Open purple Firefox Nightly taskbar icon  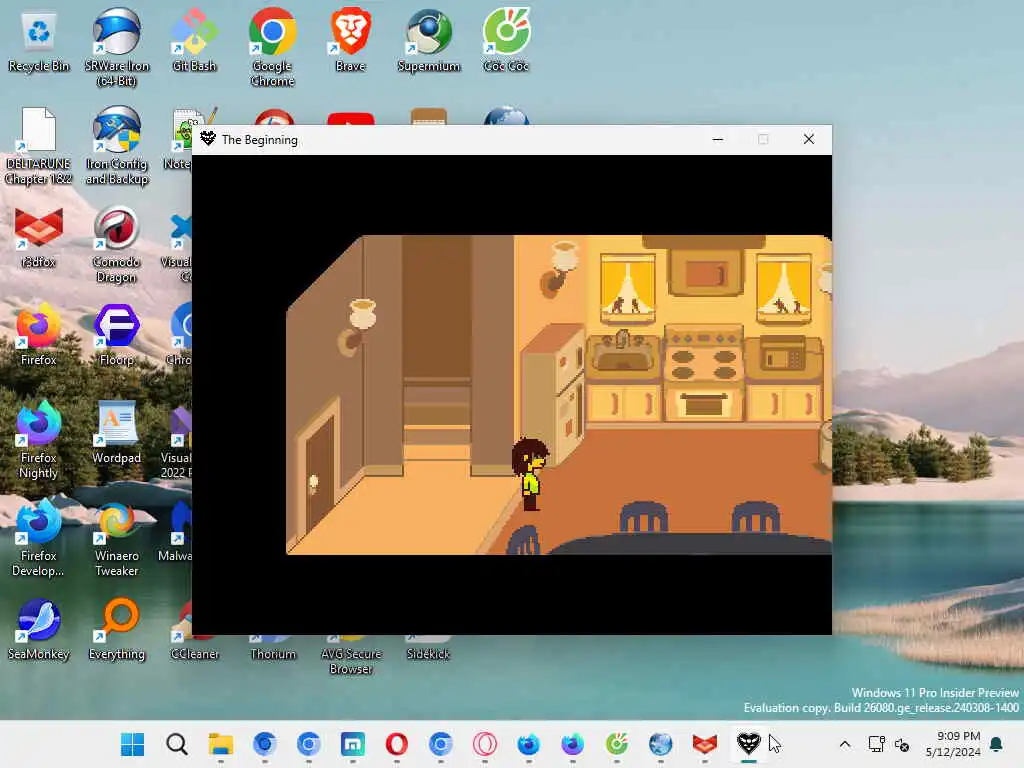pos(573,744)
